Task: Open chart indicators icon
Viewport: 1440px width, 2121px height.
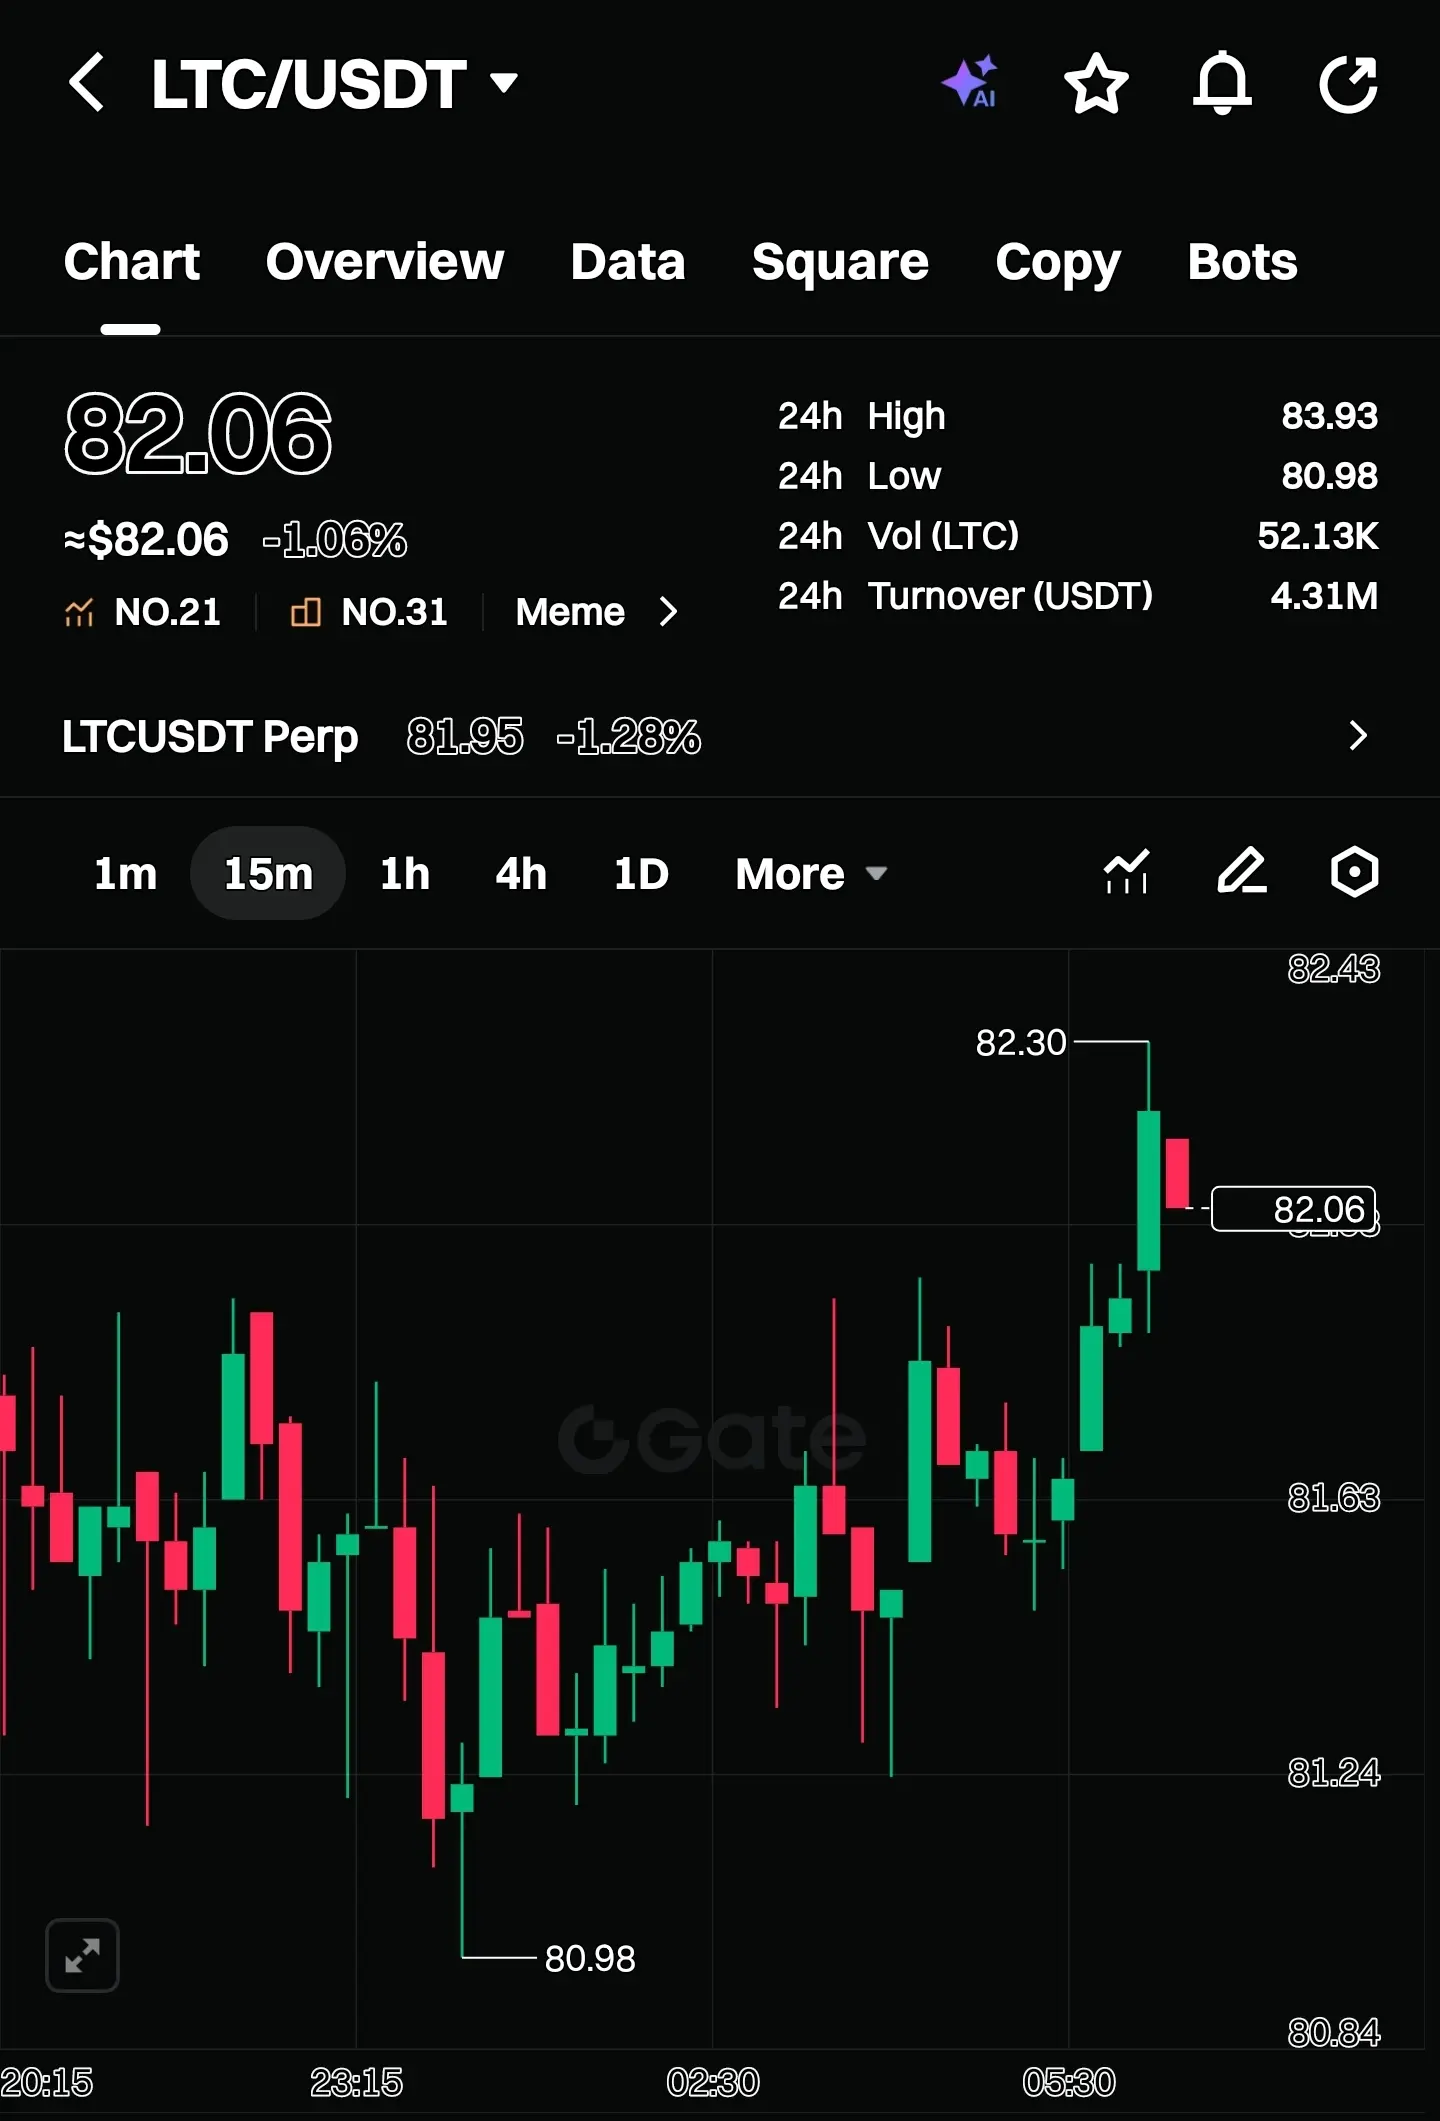Action: click(1126, 872)
